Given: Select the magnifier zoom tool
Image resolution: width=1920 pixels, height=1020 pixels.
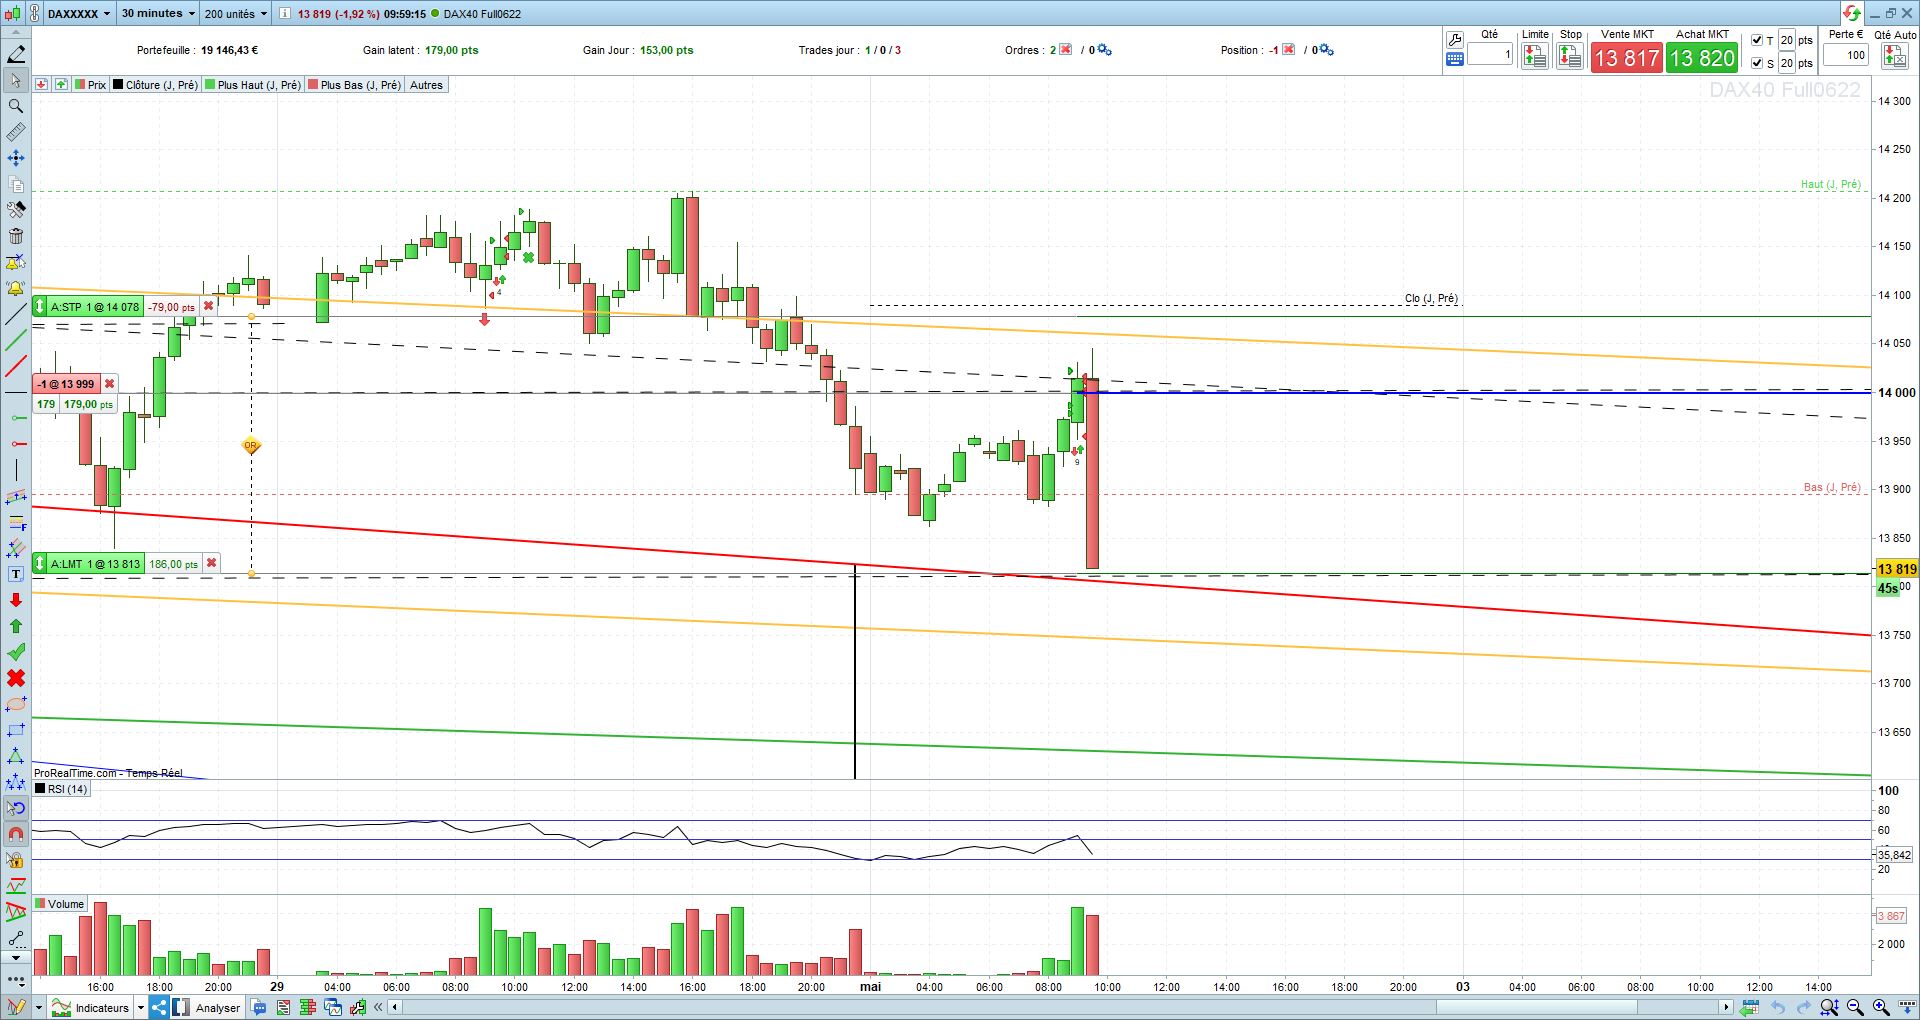Looking at the screenshot, I should pyautogui.click(x=16, y=106).
